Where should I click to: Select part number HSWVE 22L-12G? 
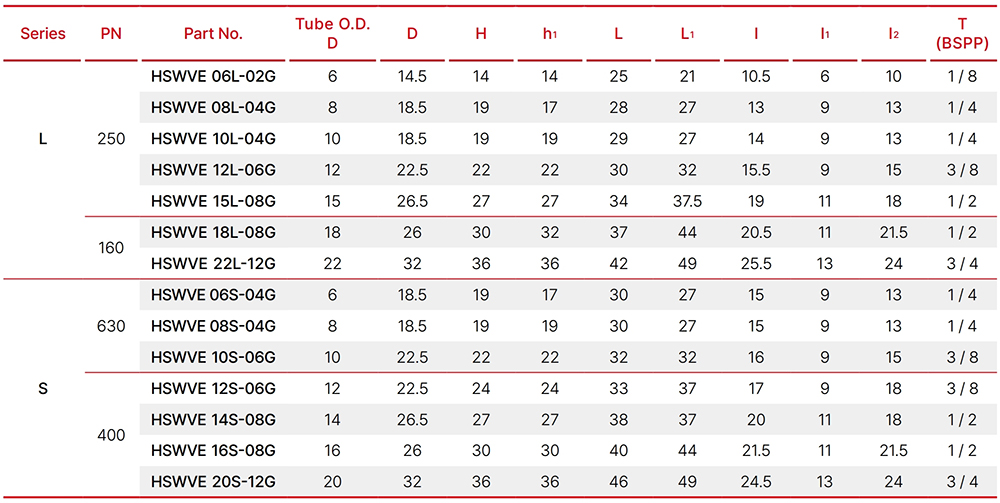click(213, 264)
